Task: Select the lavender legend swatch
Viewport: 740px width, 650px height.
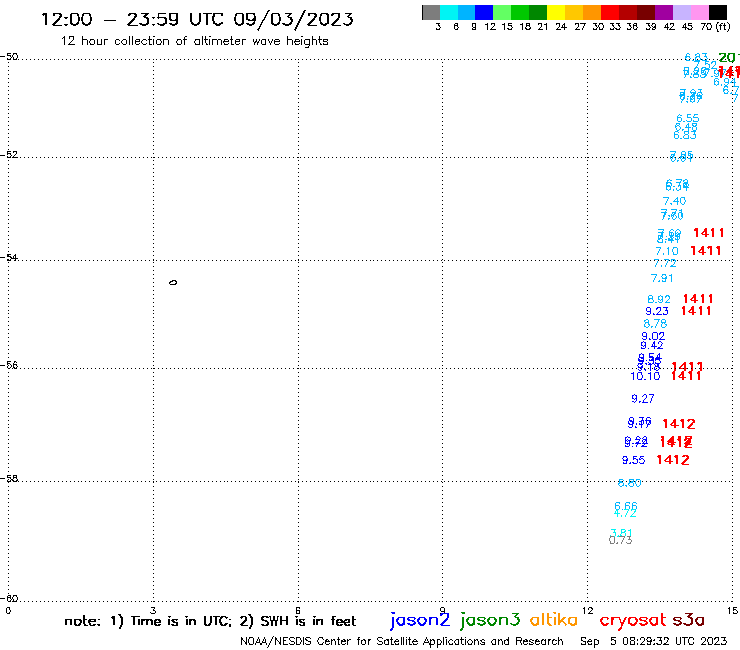Action: point(681,13)
